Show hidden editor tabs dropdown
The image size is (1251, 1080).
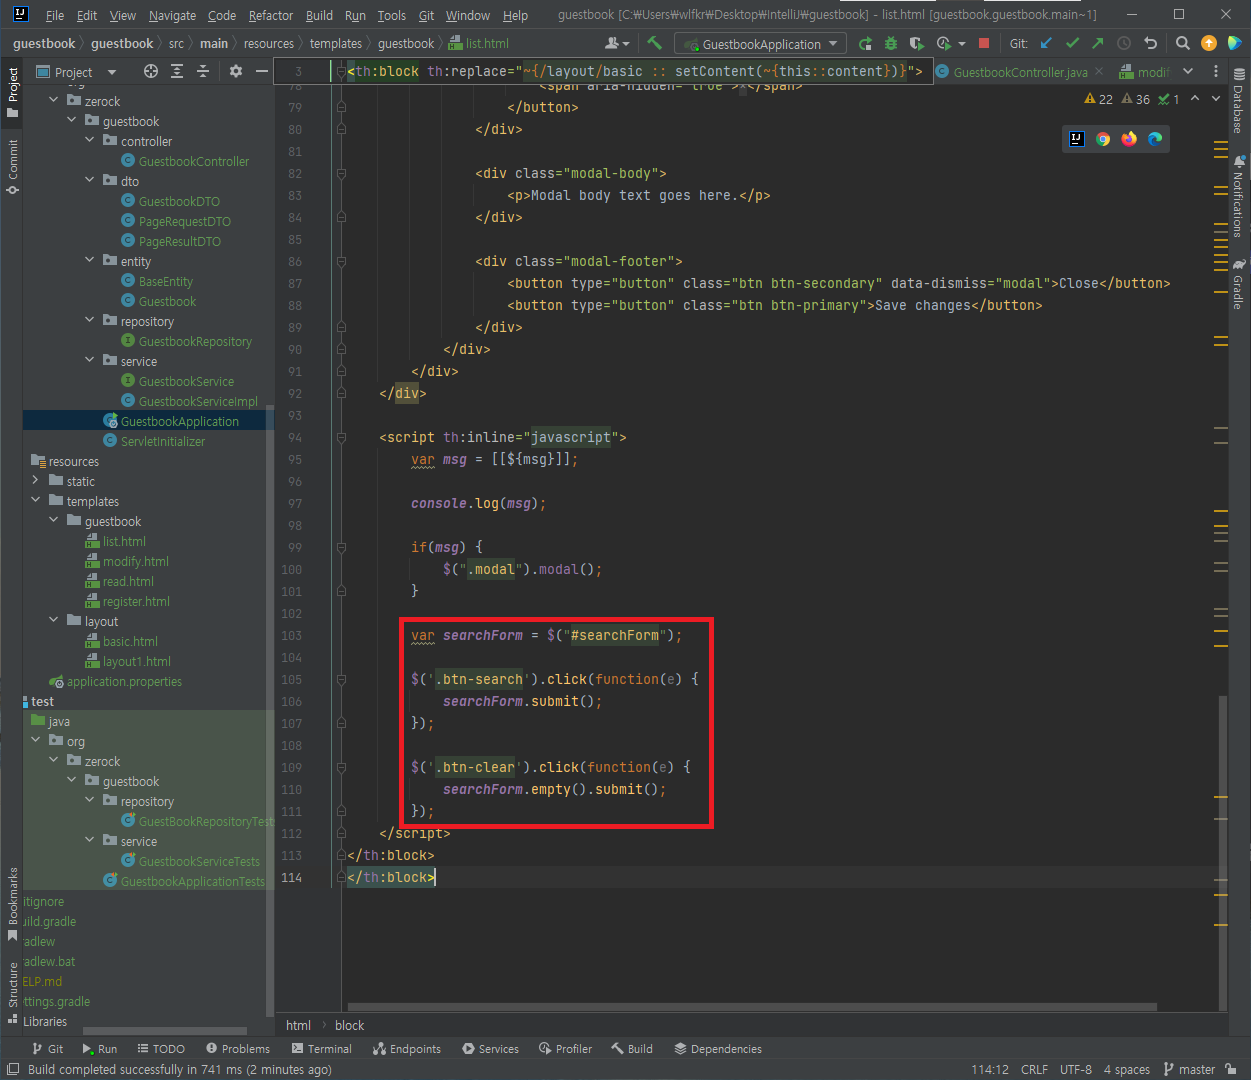pos(1188,71)
